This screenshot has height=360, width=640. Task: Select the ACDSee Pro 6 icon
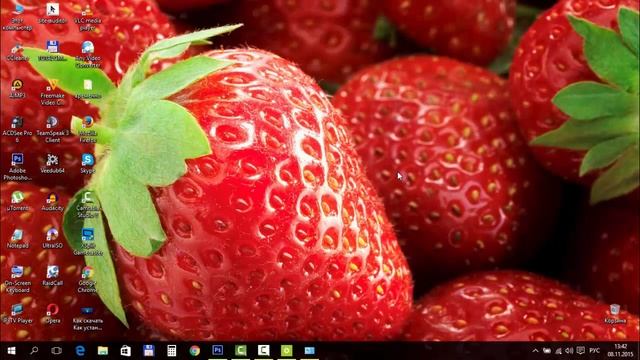click(17, 130)
